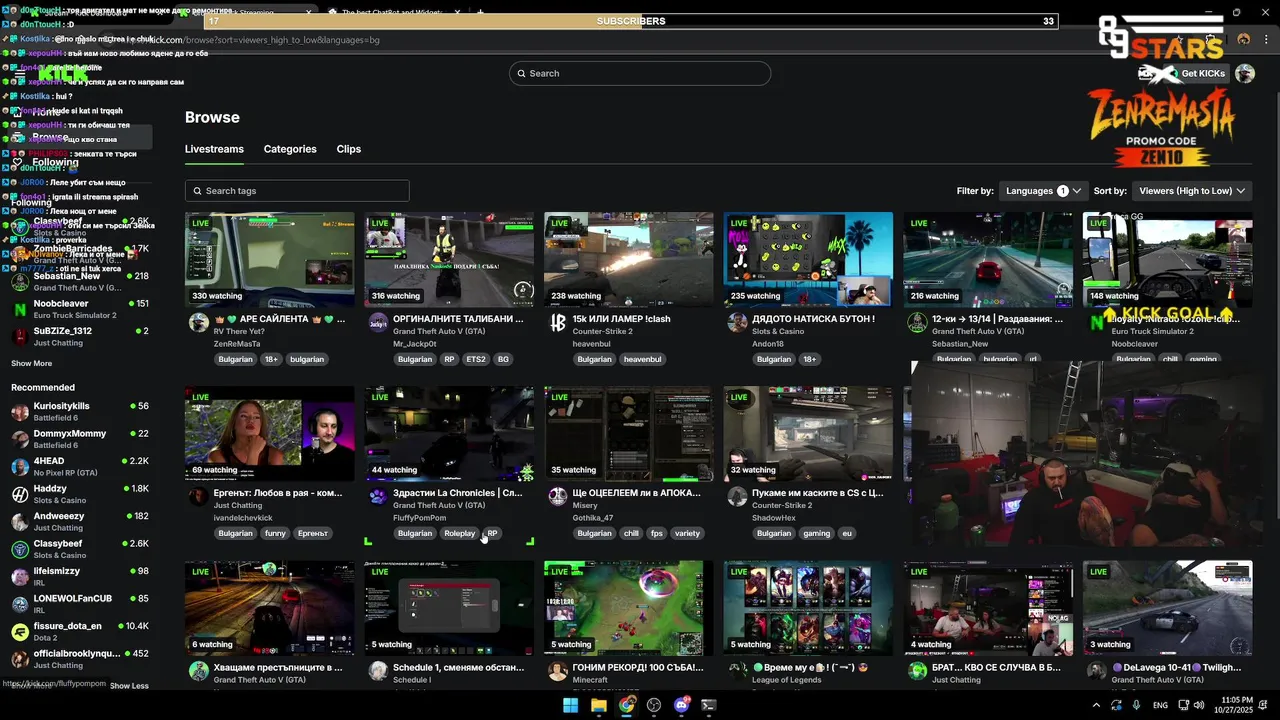Open stream thumbnail with 216 watching
This screenshot has height=720, width=1280.
click(988, 259)
